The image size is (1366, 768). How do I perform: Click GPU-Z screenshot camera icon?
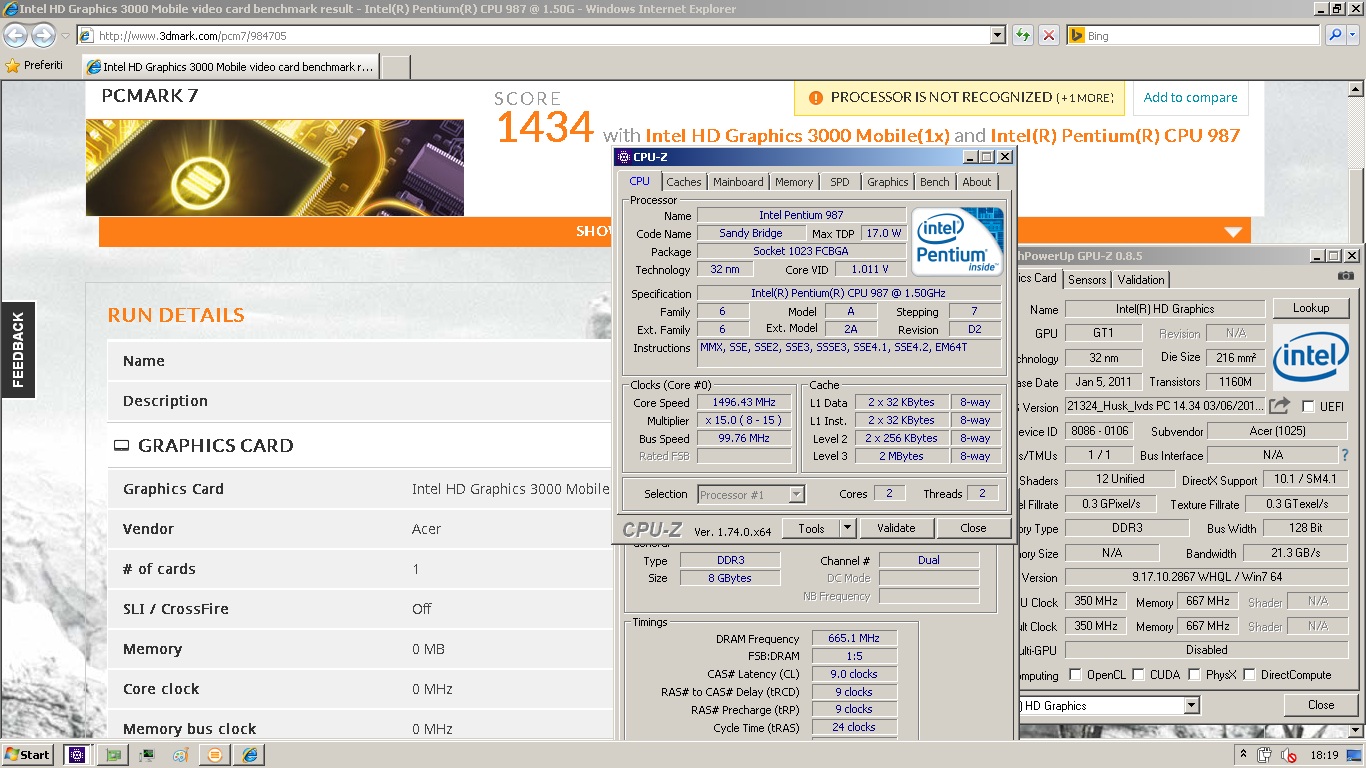1346,277
